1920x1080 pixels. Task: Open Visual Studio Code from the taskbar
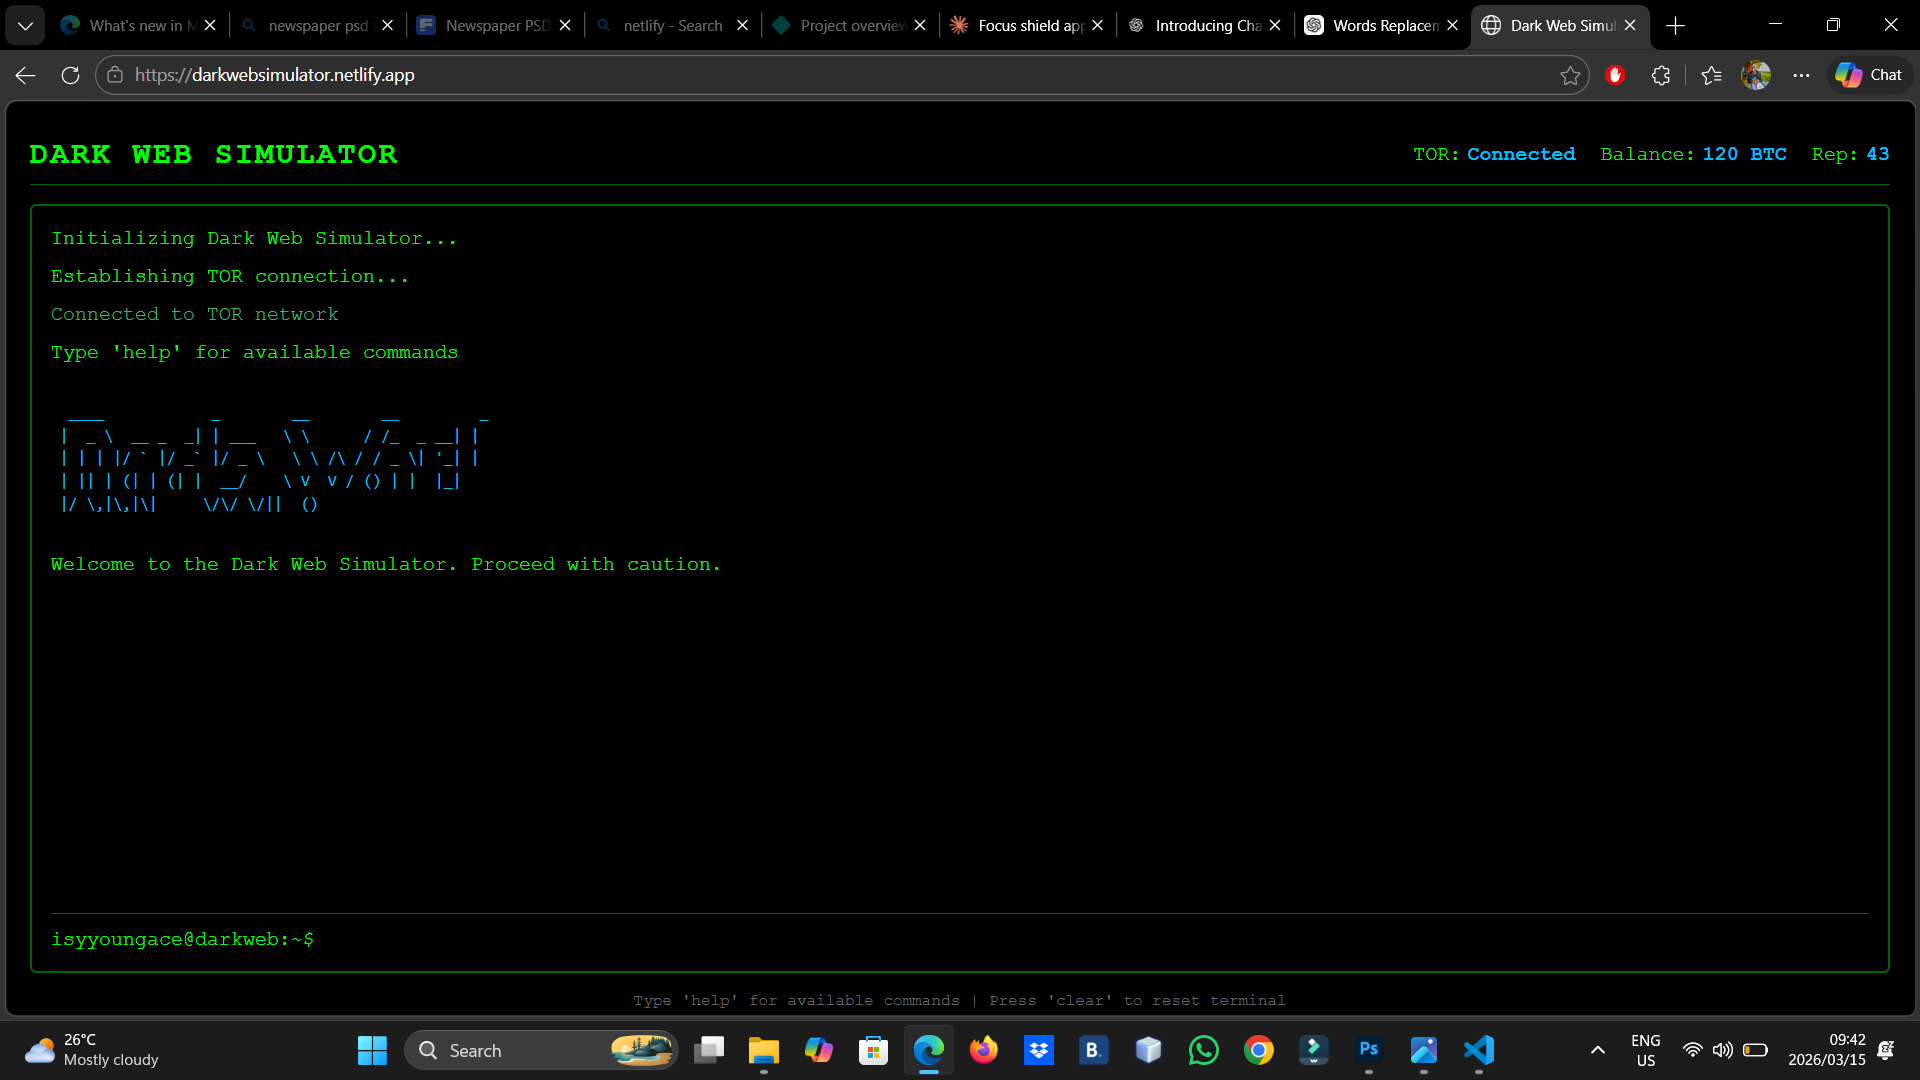[x=1479, y=1050]
